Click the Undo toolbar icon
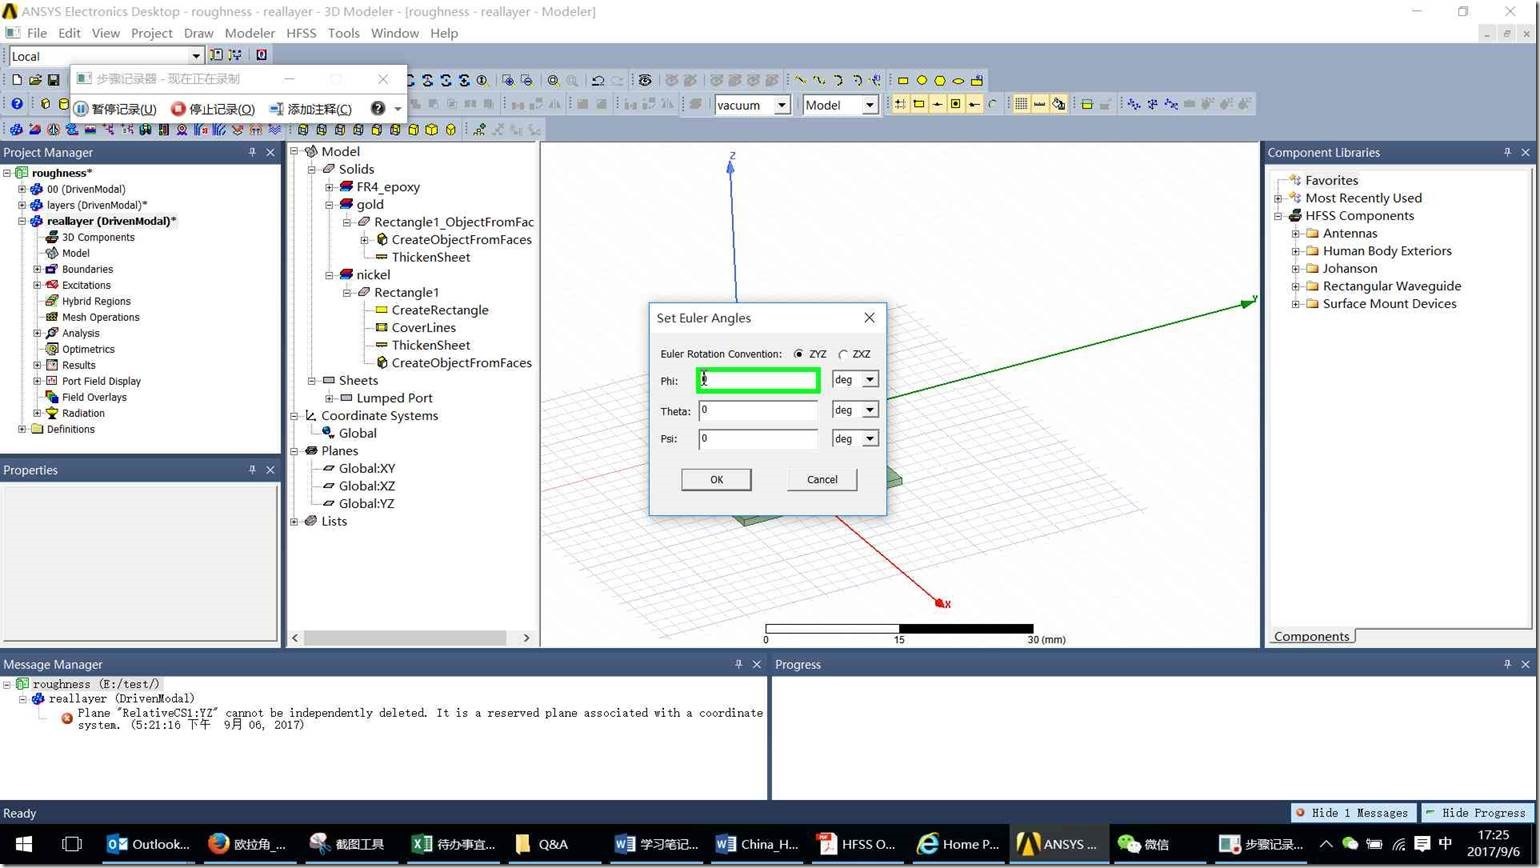1540x868 pixels. (598, 80)
